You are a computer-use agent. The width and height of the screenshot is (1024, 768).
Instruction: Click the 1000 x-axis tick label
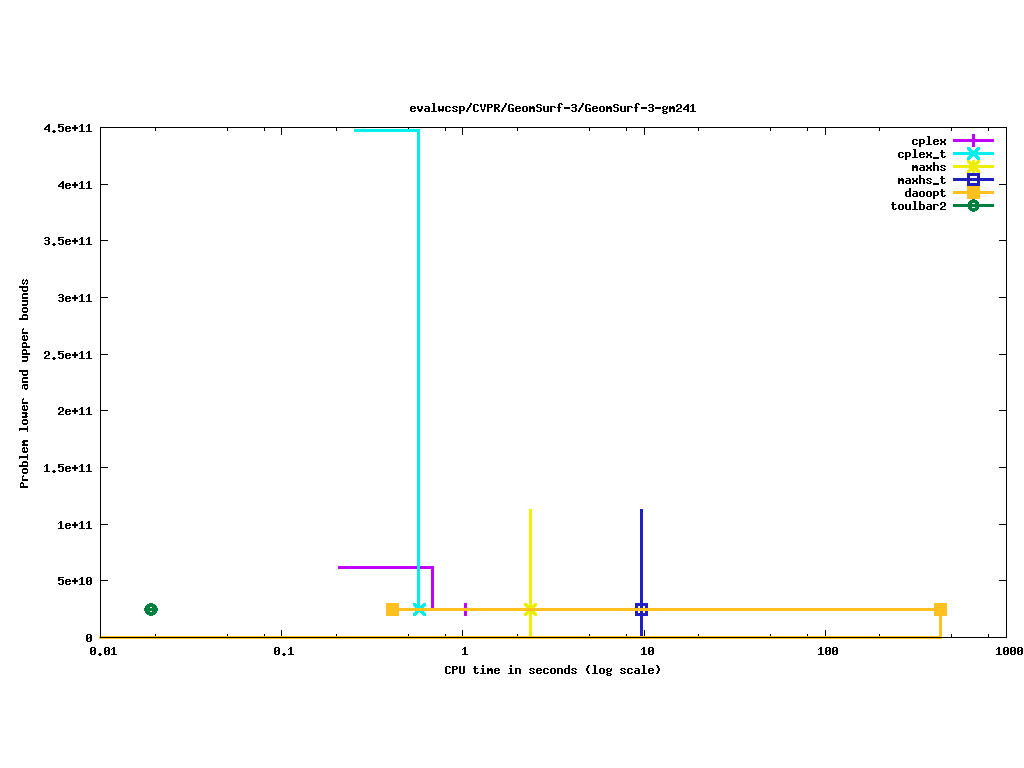click(1007, 651)
